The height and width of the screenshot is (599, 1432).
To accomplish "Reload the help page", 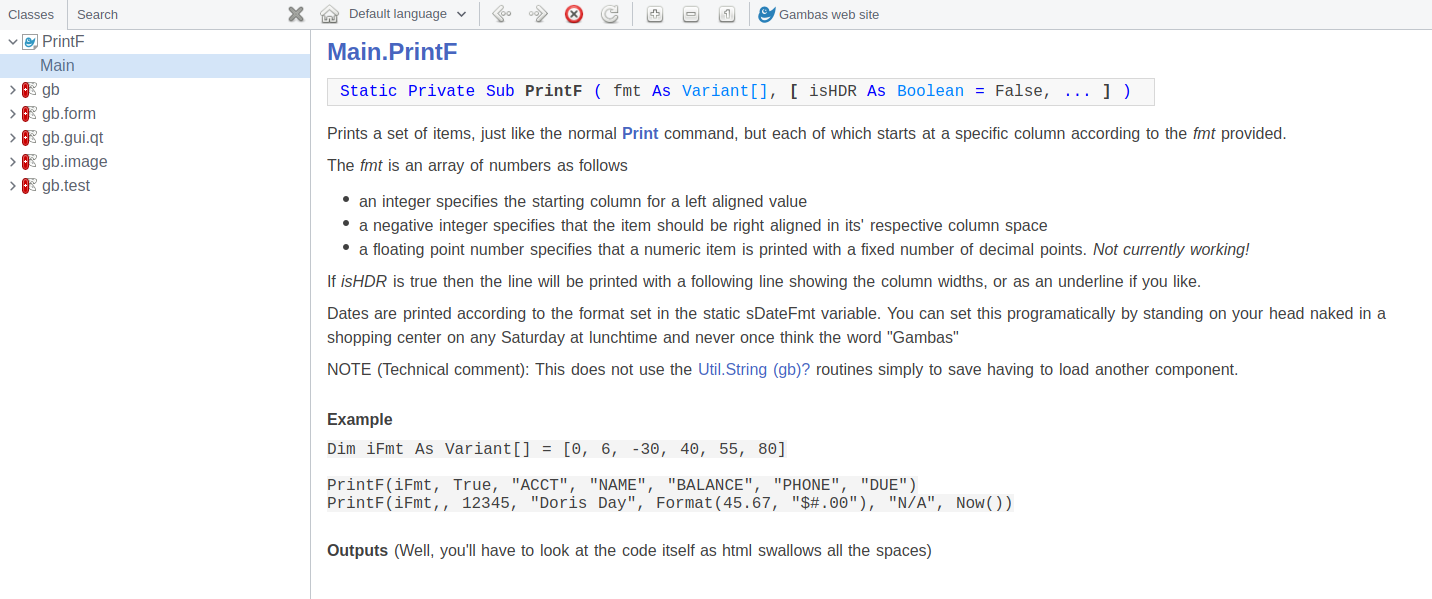I will (609, 14).
